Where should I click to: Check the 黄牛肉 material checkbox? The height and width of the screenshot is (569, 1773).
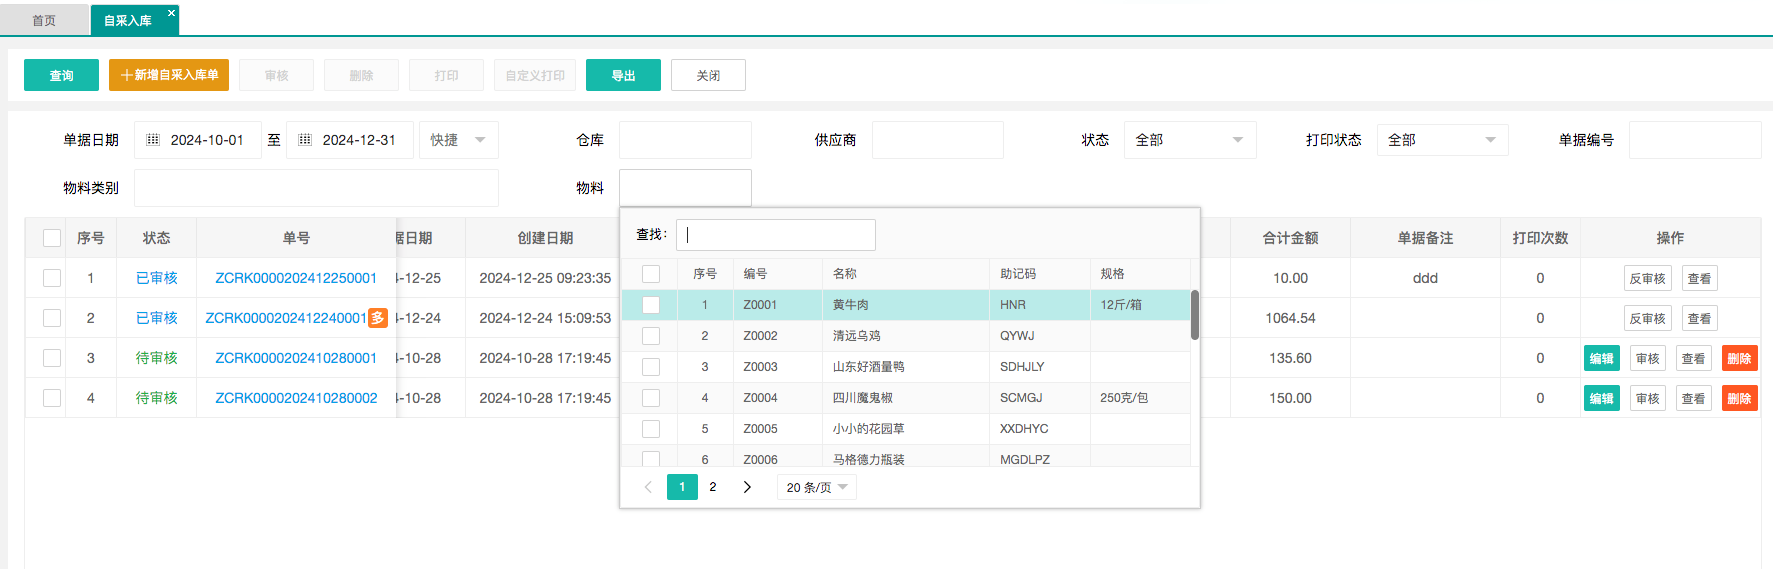pyautogui.click(x=651, y=305)
